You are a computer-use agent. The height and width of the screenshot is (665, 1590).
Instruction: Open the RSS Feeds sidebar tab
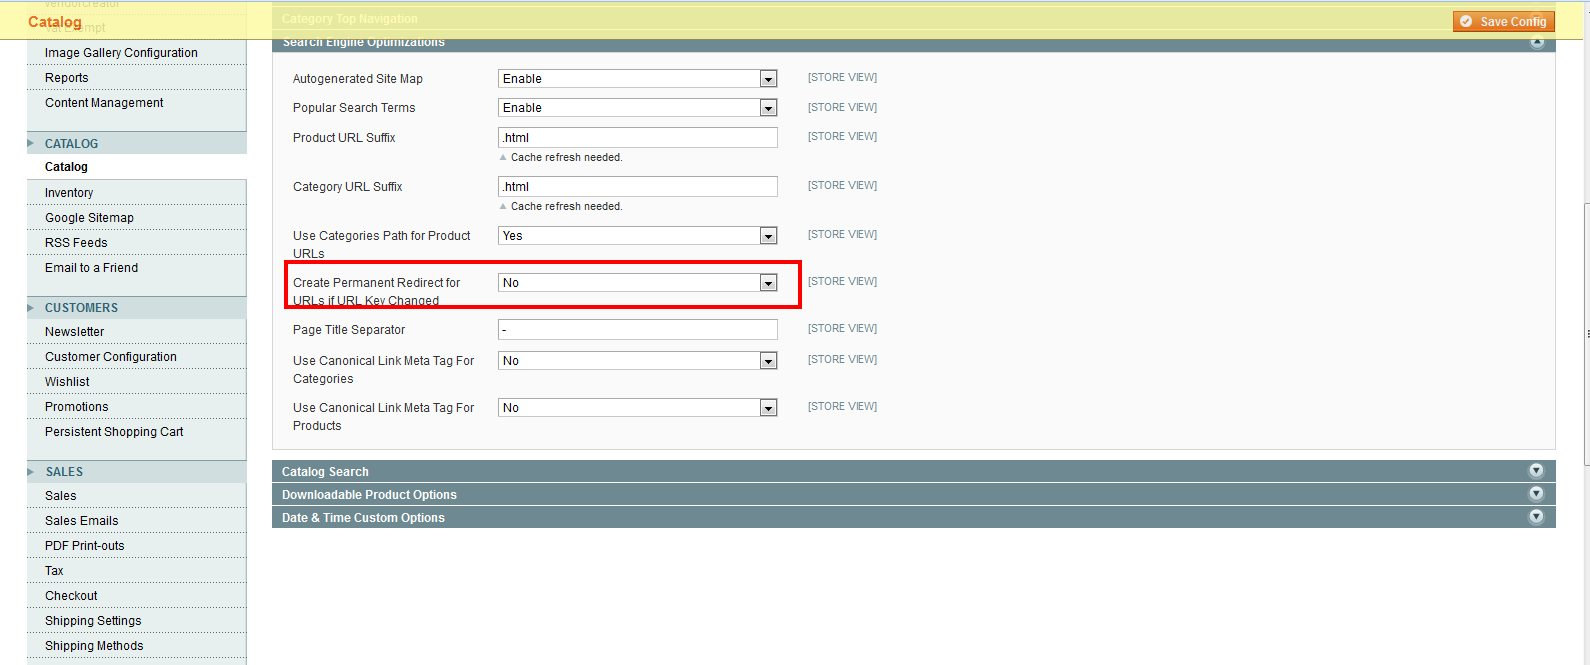(136, 243)
